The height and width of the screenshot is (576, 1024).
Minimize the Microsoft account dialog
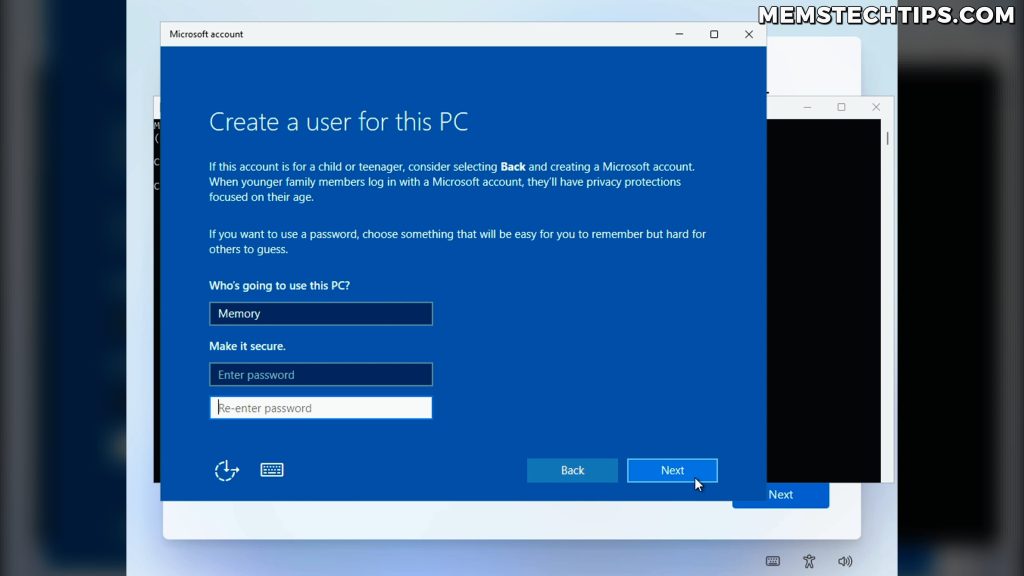tap(678, 33)
